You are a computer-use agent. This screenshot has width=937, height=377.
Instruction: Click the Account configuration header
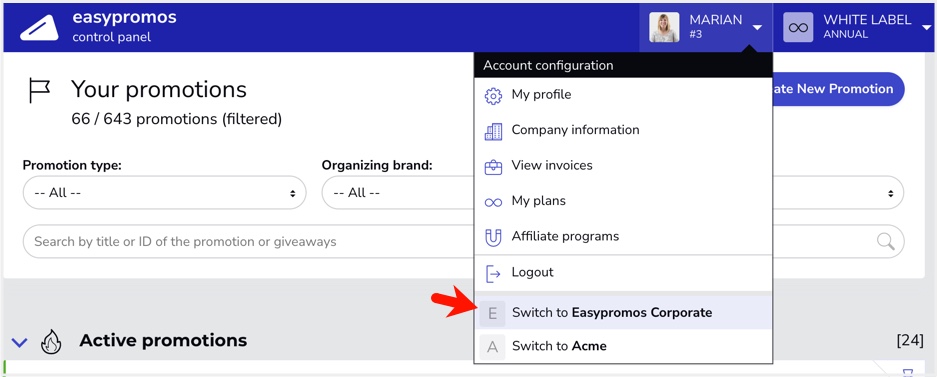[x=623, y=65]
